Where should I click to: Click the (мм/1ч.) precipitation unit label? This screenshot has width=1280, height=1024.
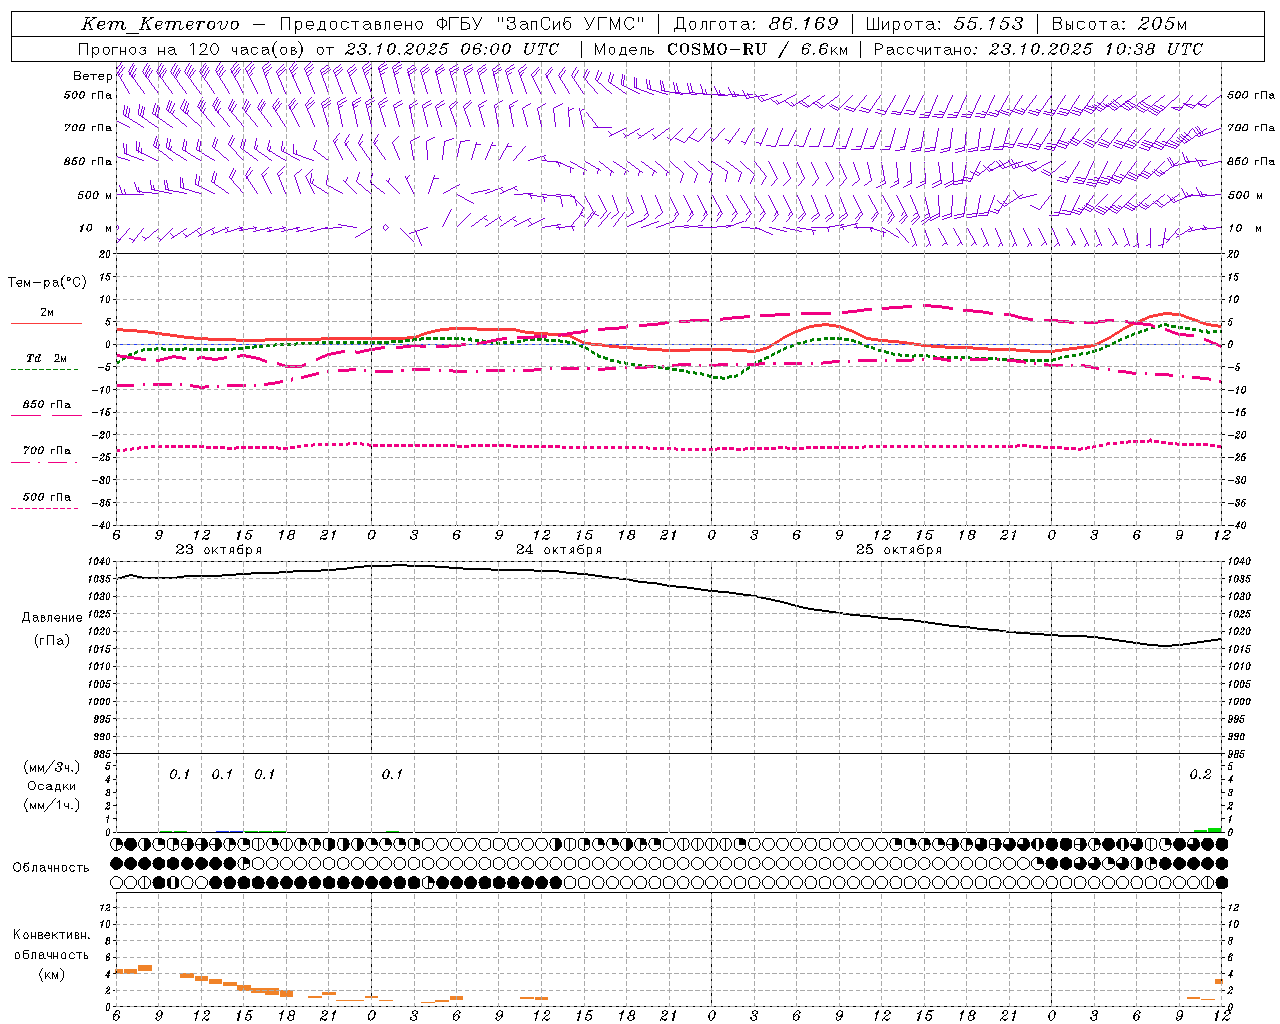coord(52,804)
